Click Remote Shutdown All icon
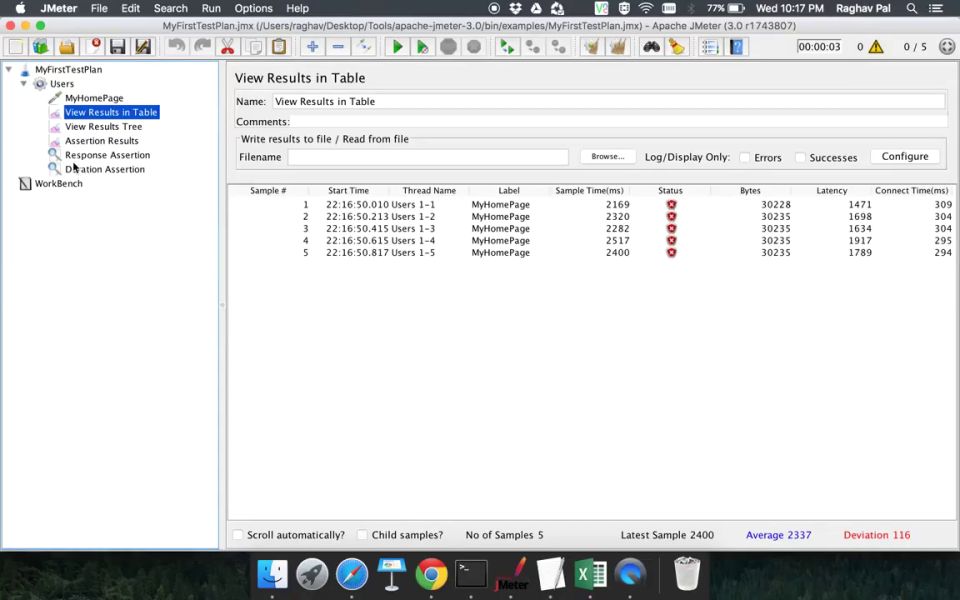This screenshot has height=600, width=960. [558, 47]
